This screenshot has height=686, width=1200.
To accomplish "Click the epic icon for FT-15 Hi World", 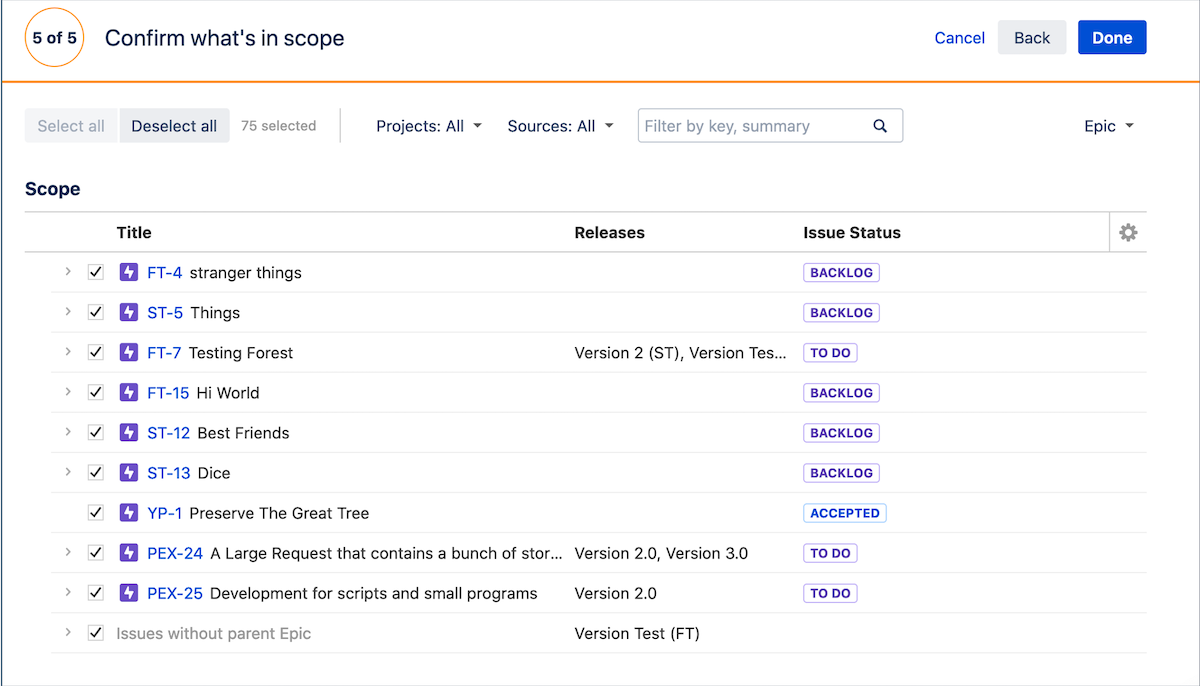I will click(128, 393).
